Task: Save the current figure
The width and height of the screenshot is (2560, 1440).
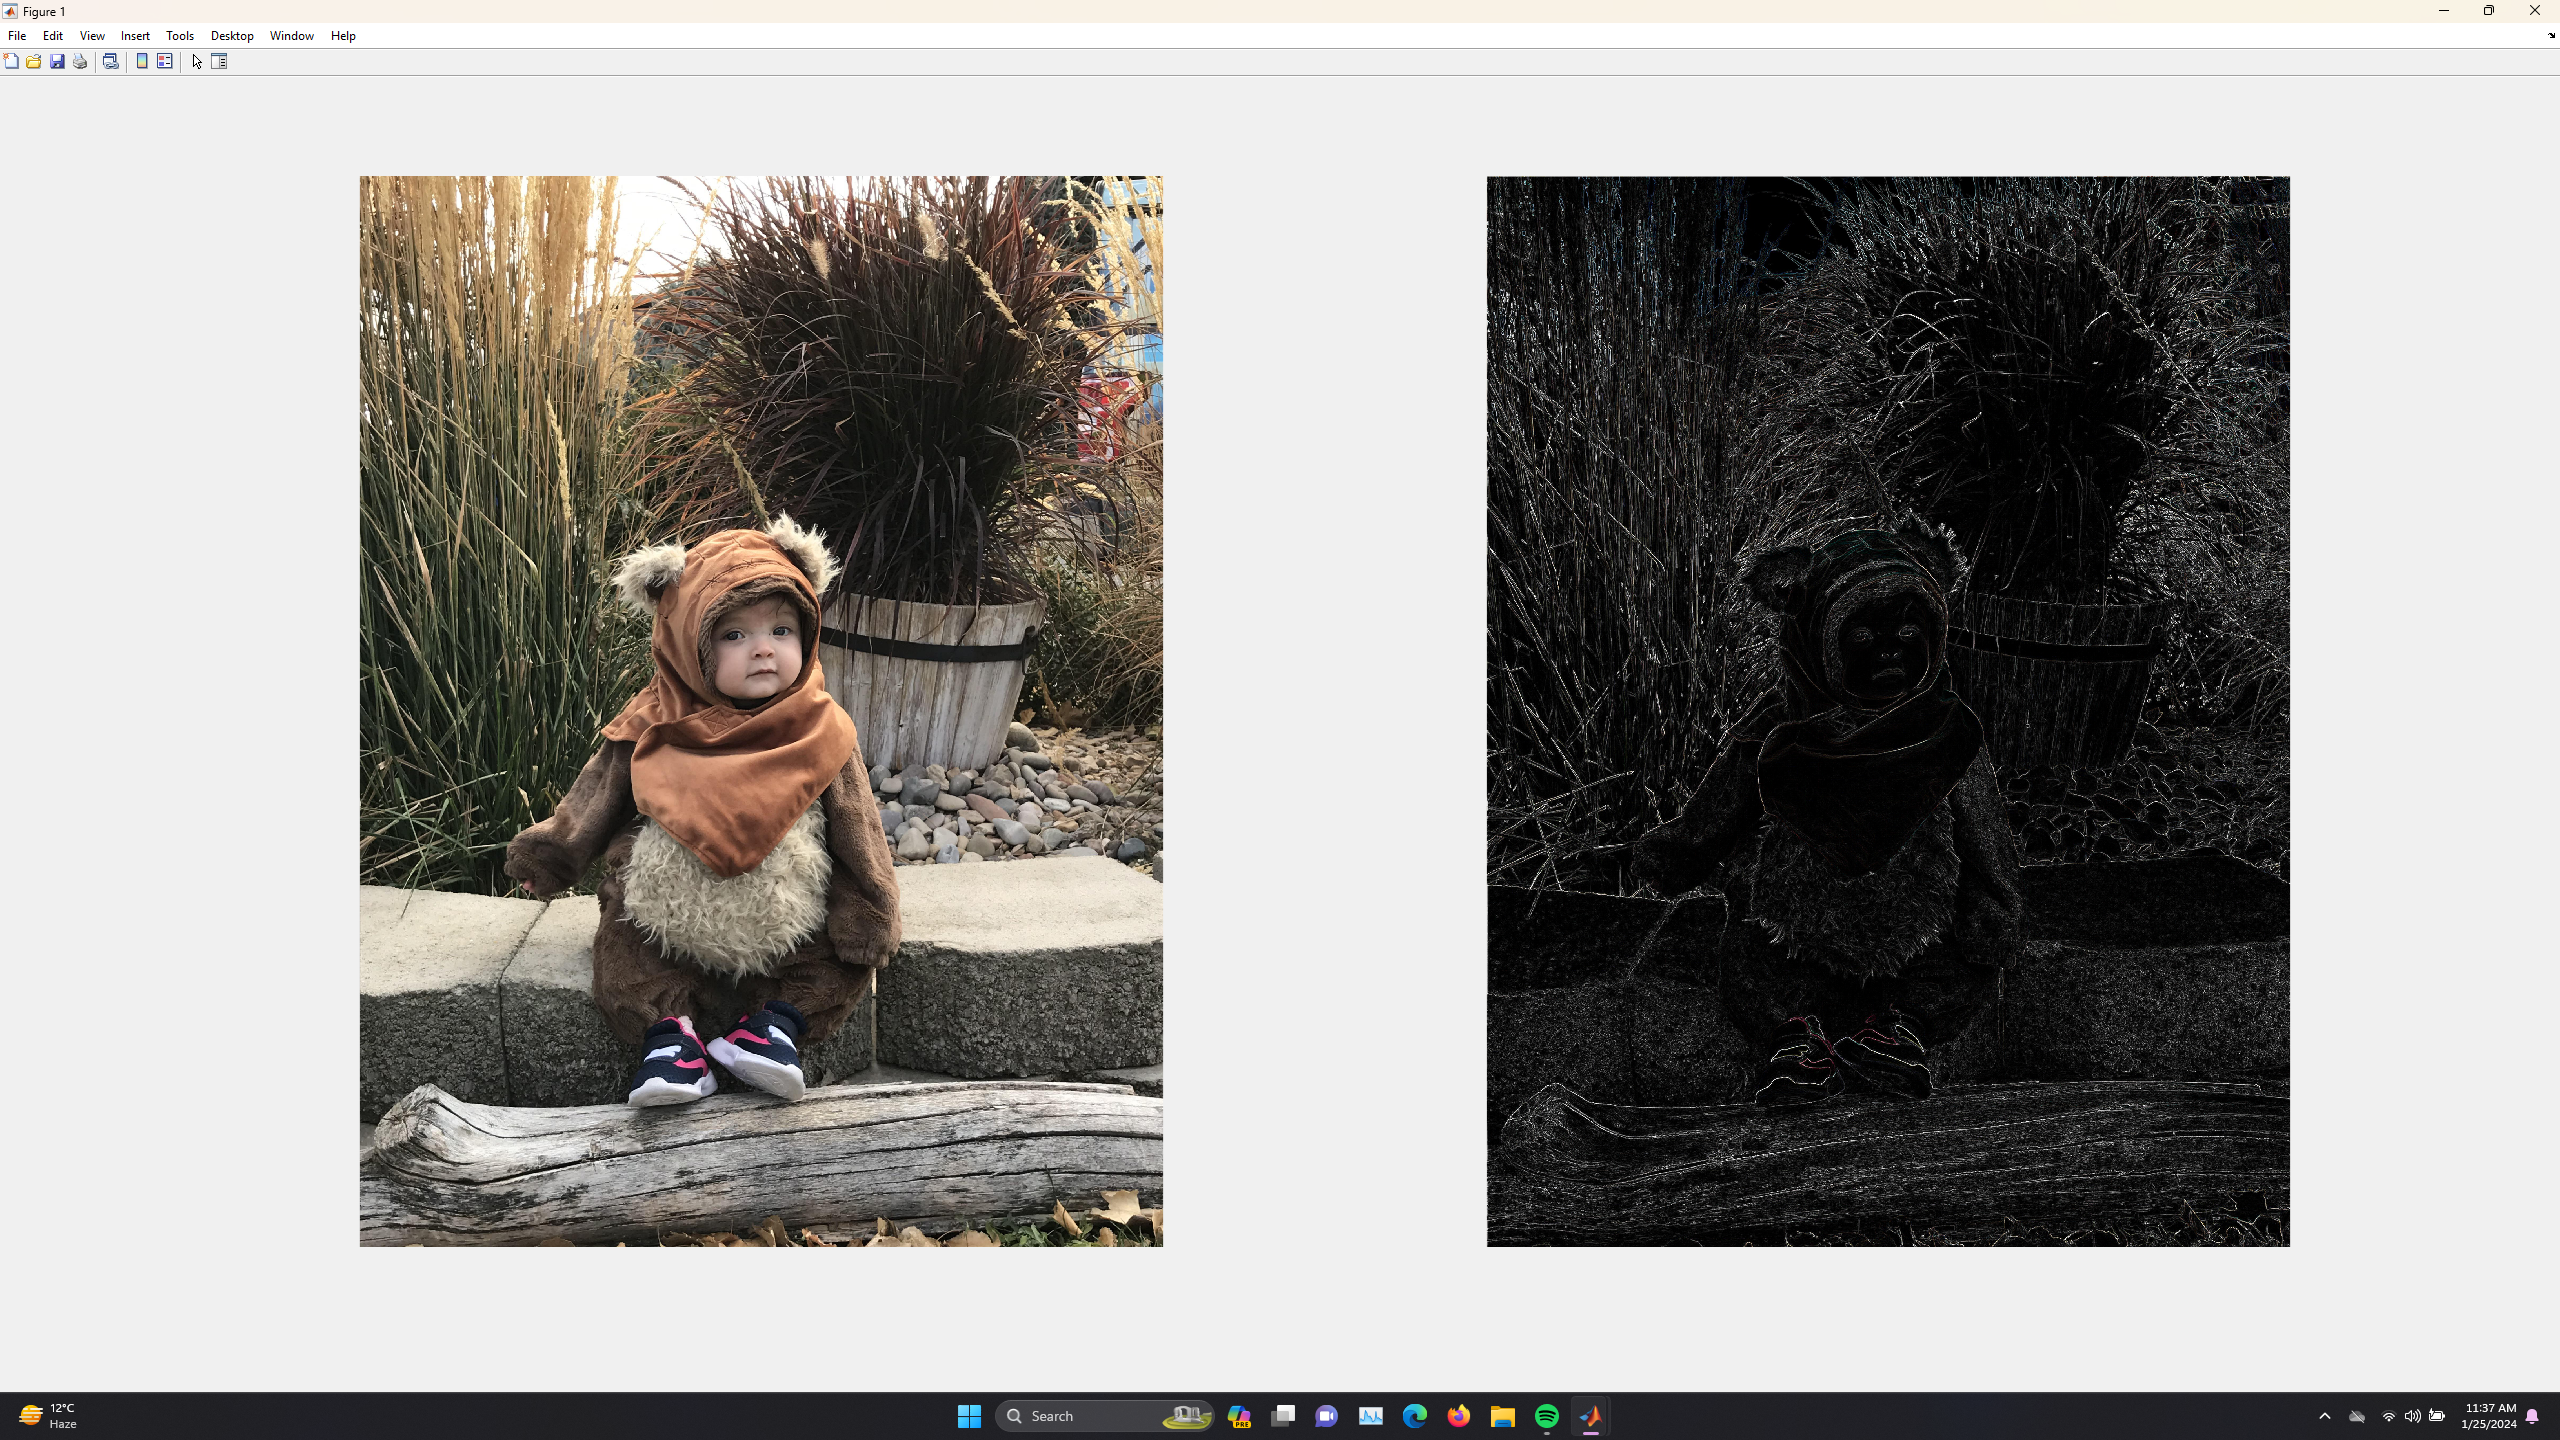Action: (x=56, y=62)
